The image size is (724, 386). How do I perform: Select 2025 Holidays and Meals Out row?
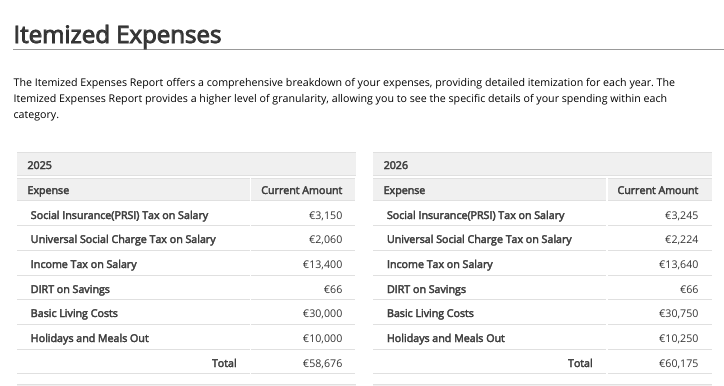(x=186, y=338)
